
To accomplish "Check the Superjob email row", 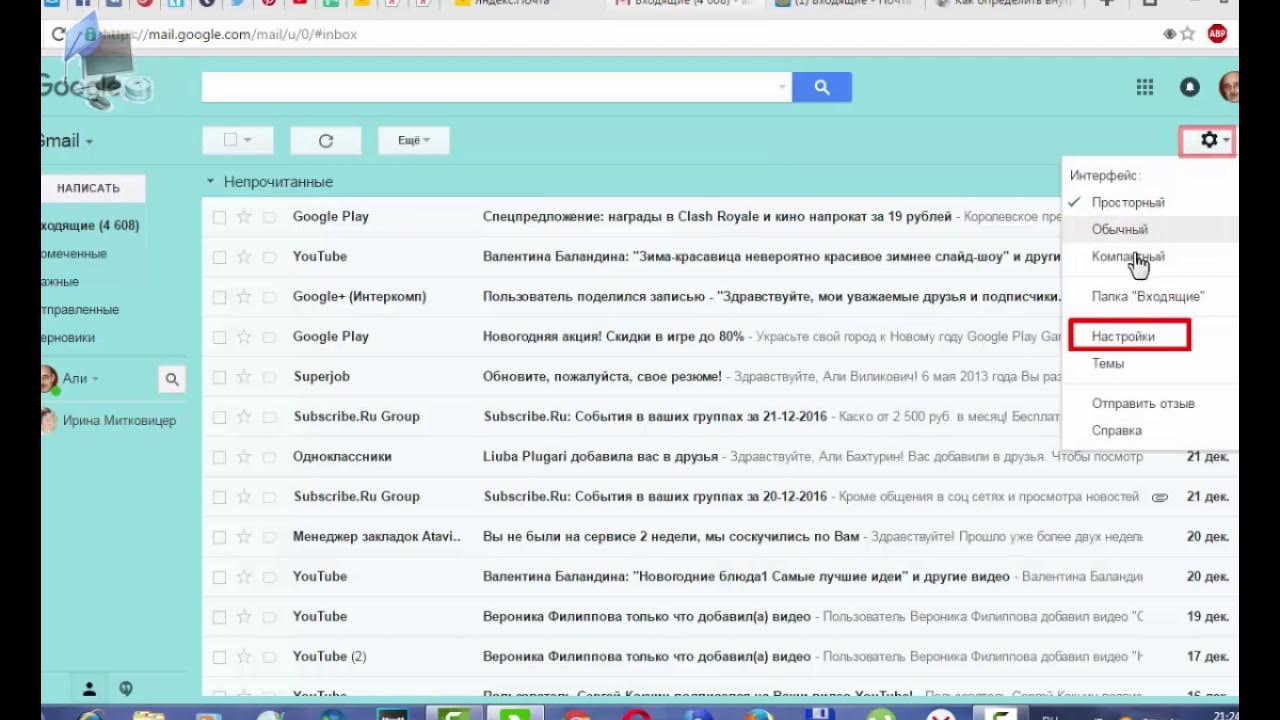I will pyautogui.click(x=219, y=377).
